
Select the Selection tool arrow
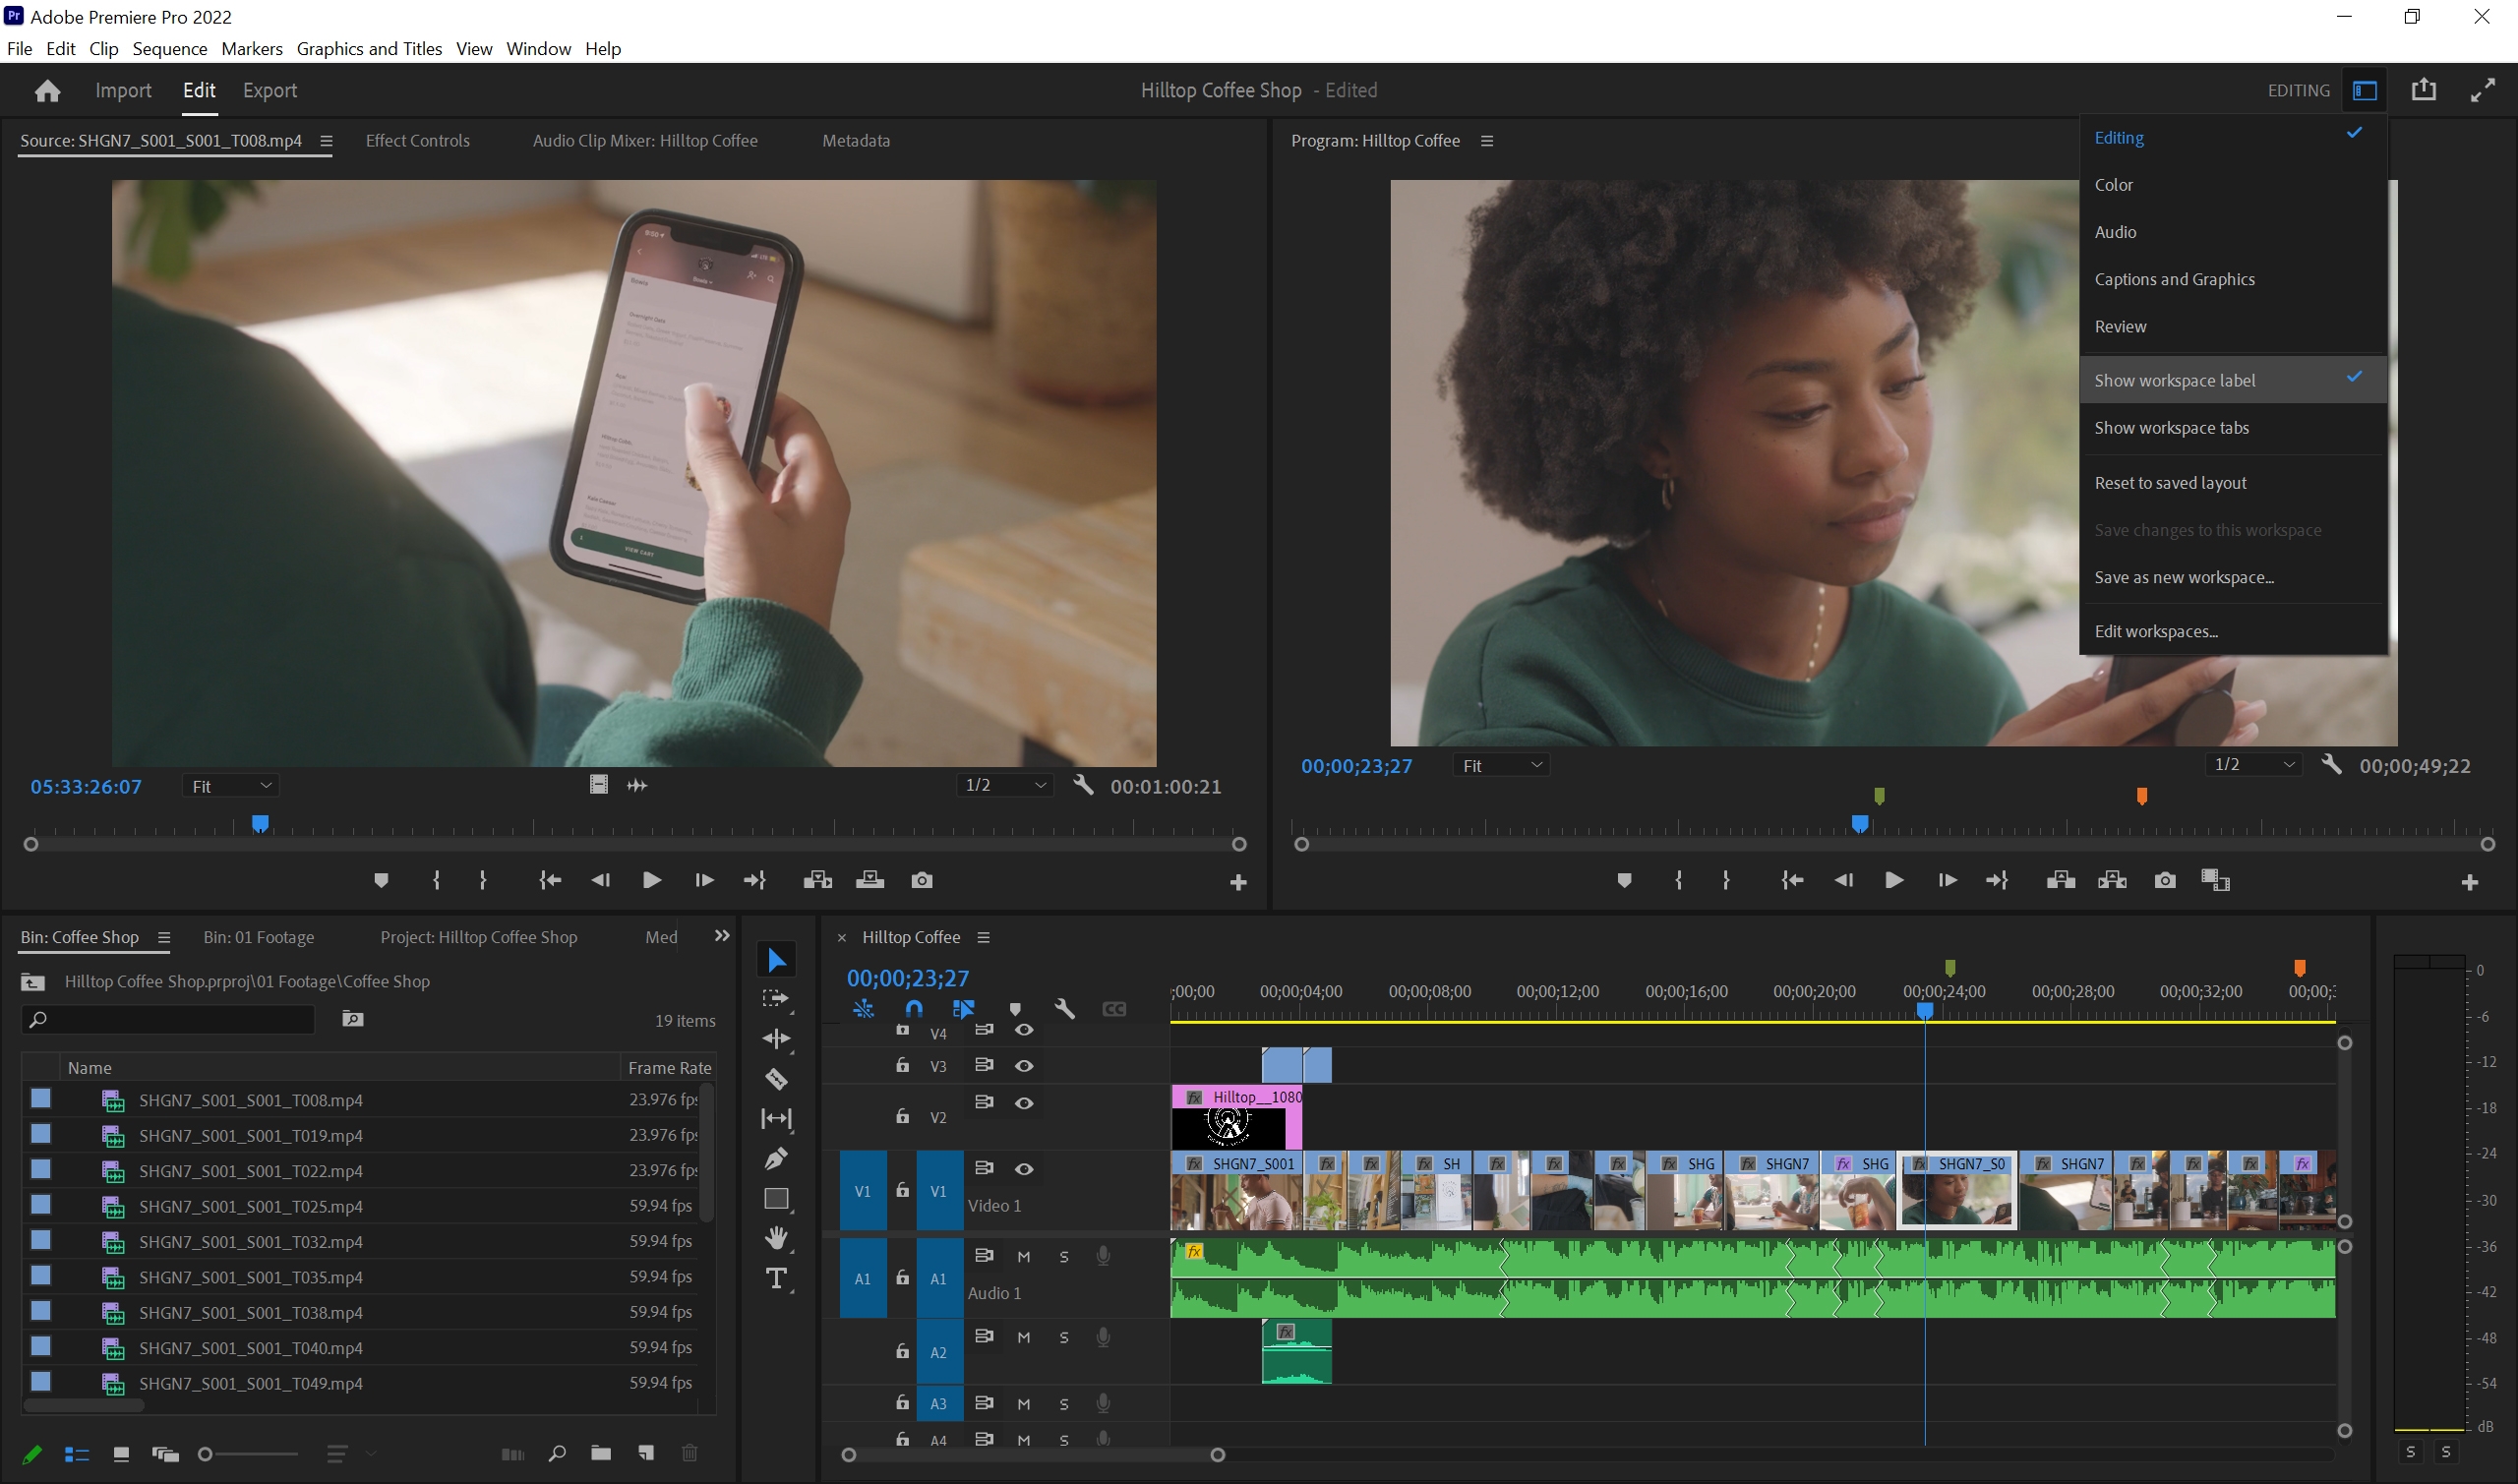(777, 959)
